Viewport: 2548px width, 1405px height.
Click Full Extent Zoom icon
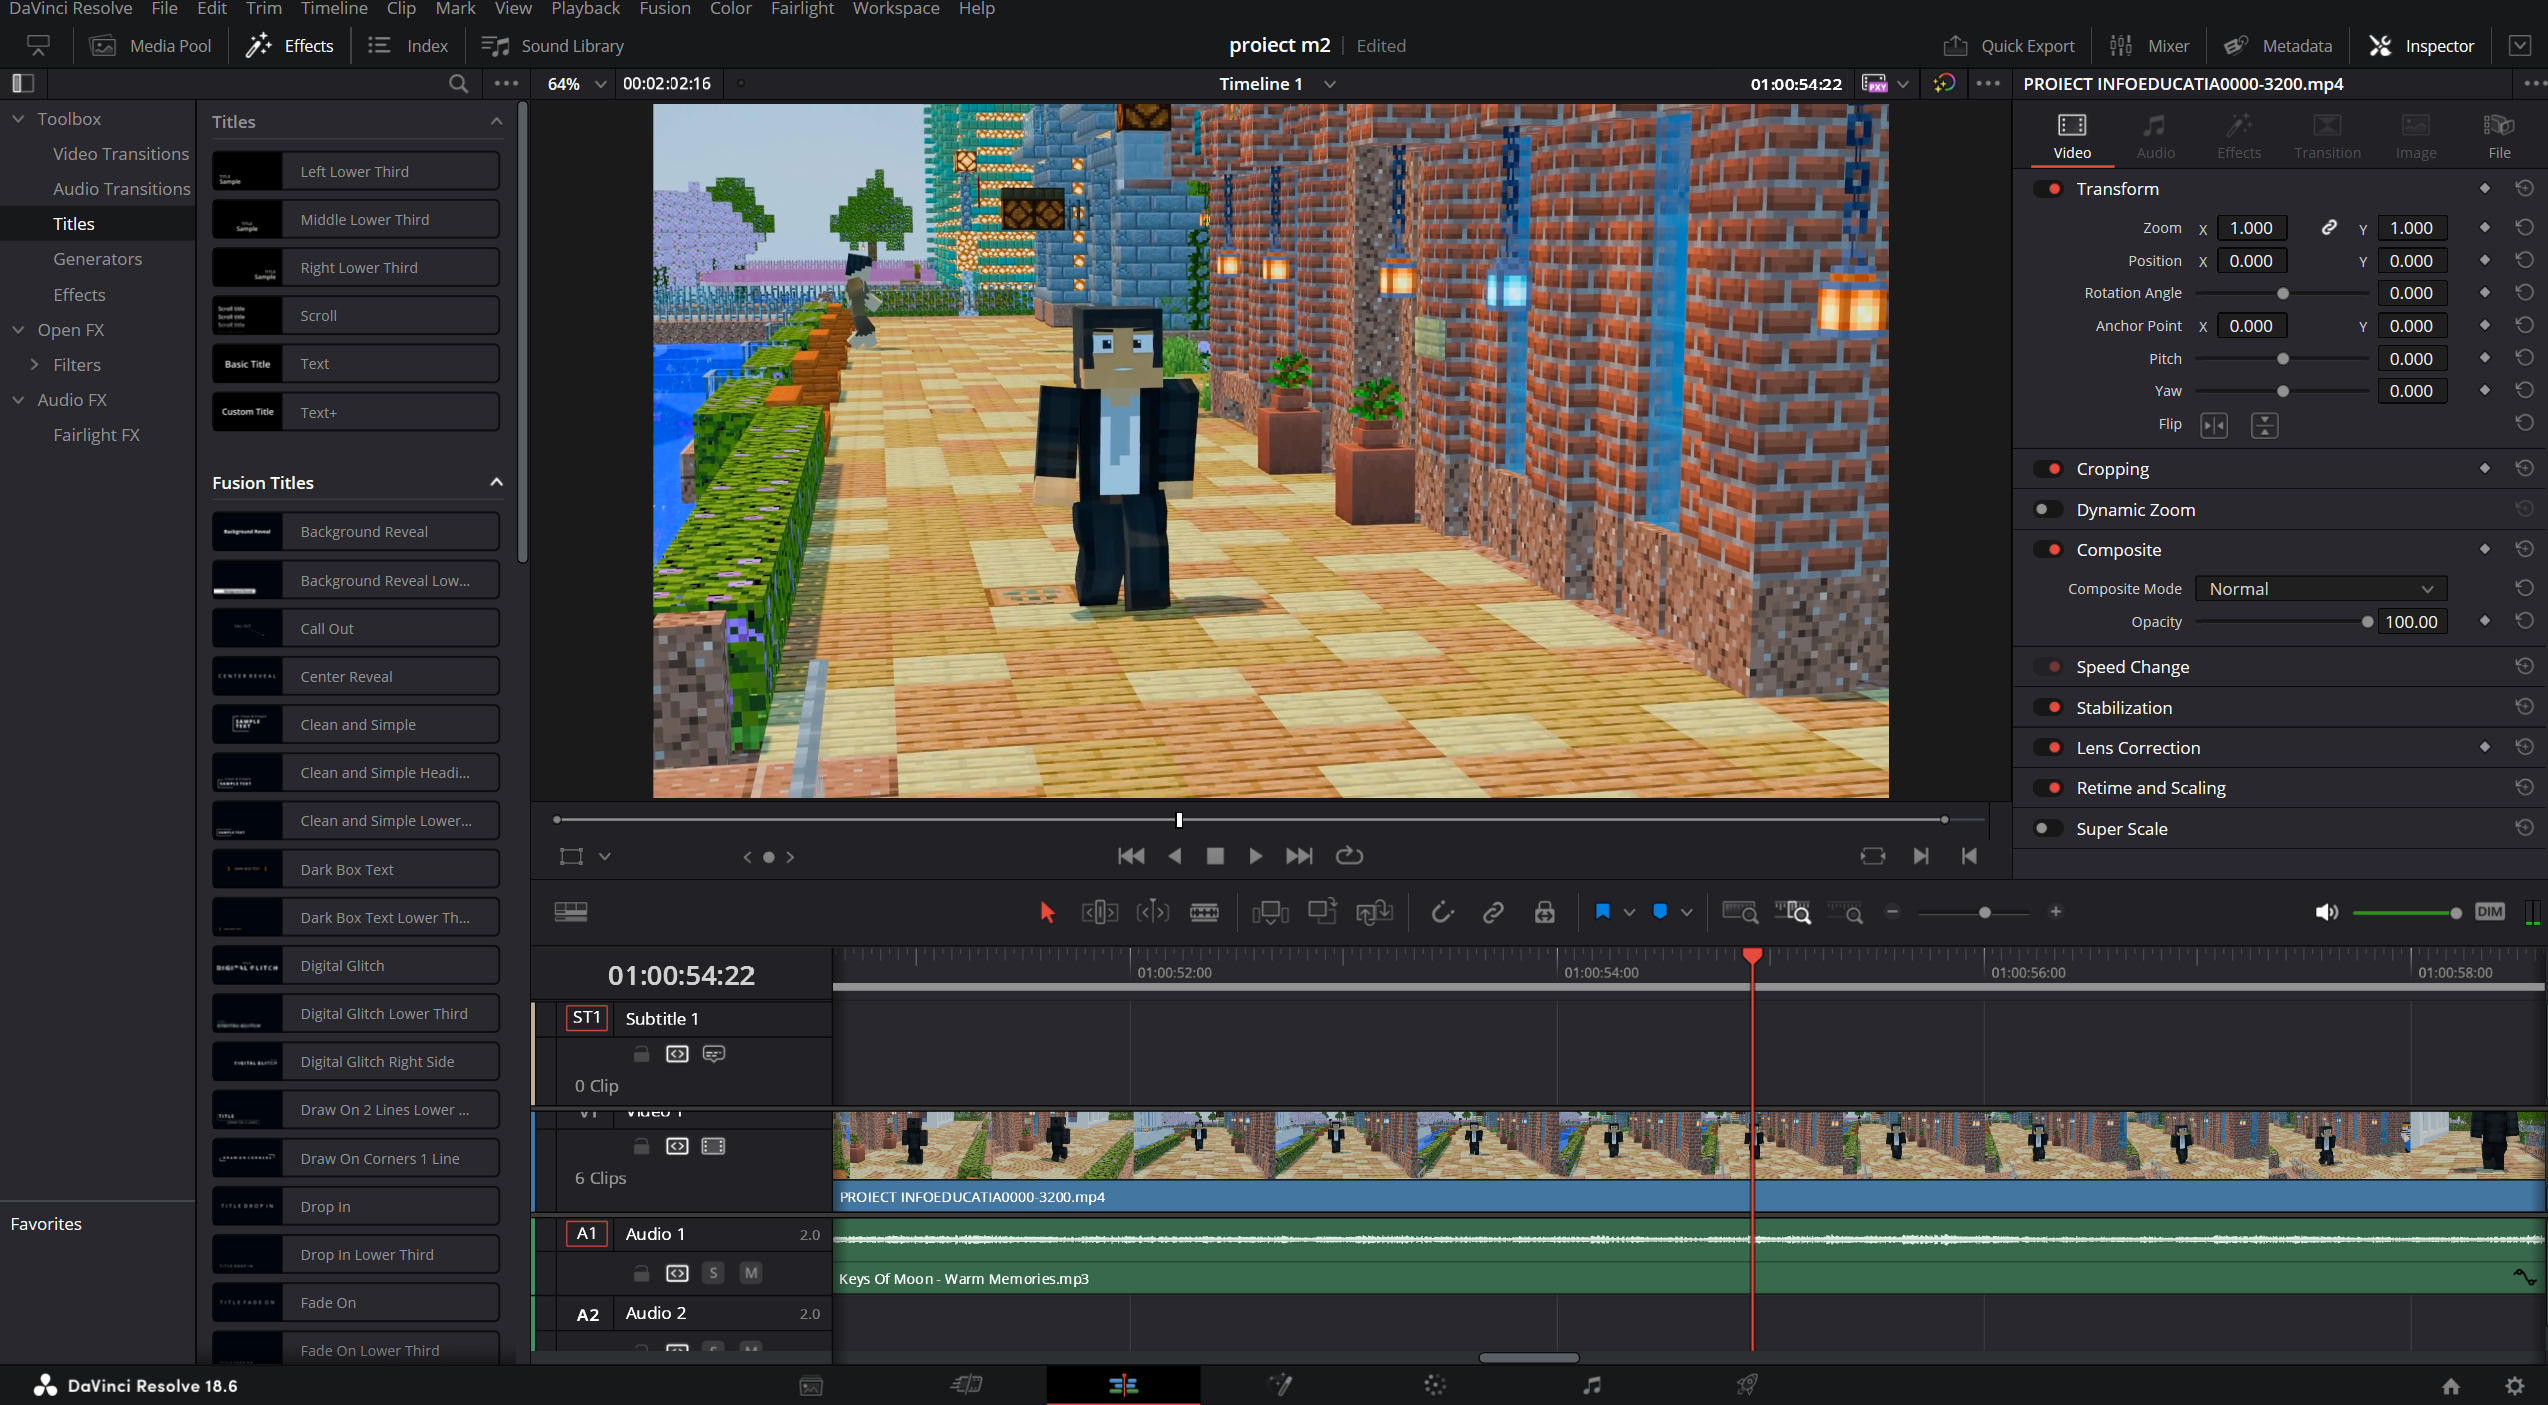pyautogui.click(x=1740, y=912)
